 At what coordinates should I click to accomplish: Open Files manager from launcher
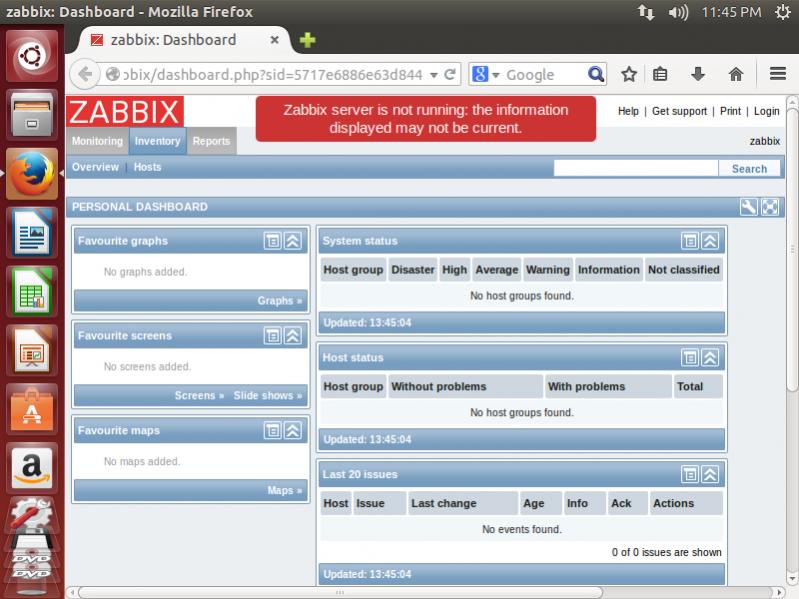coord(32,114)
